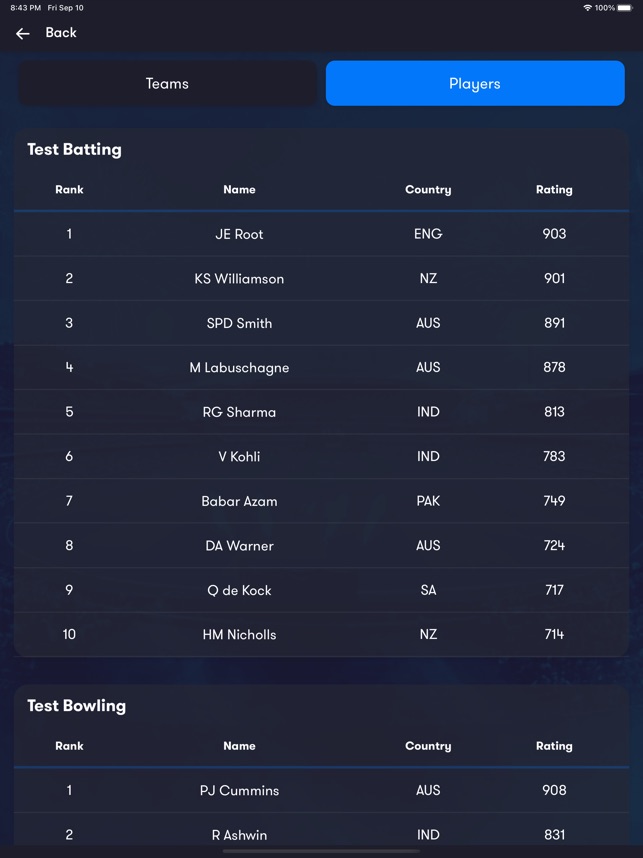
Task: Open HM Nicholls' ranking row
Action: coord(321,634)
